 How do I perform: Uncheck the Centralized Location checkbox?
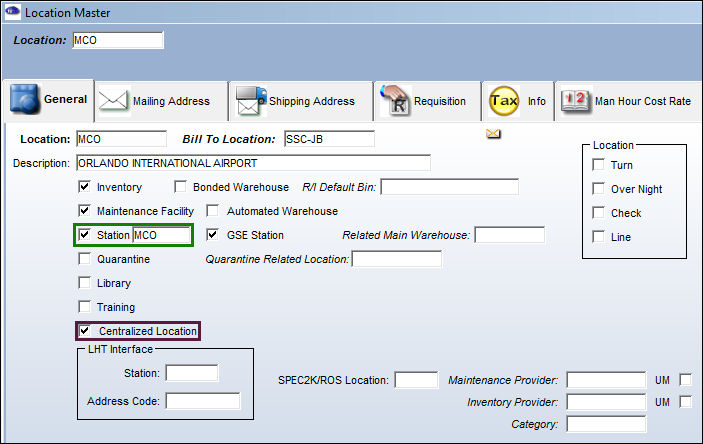84,331
